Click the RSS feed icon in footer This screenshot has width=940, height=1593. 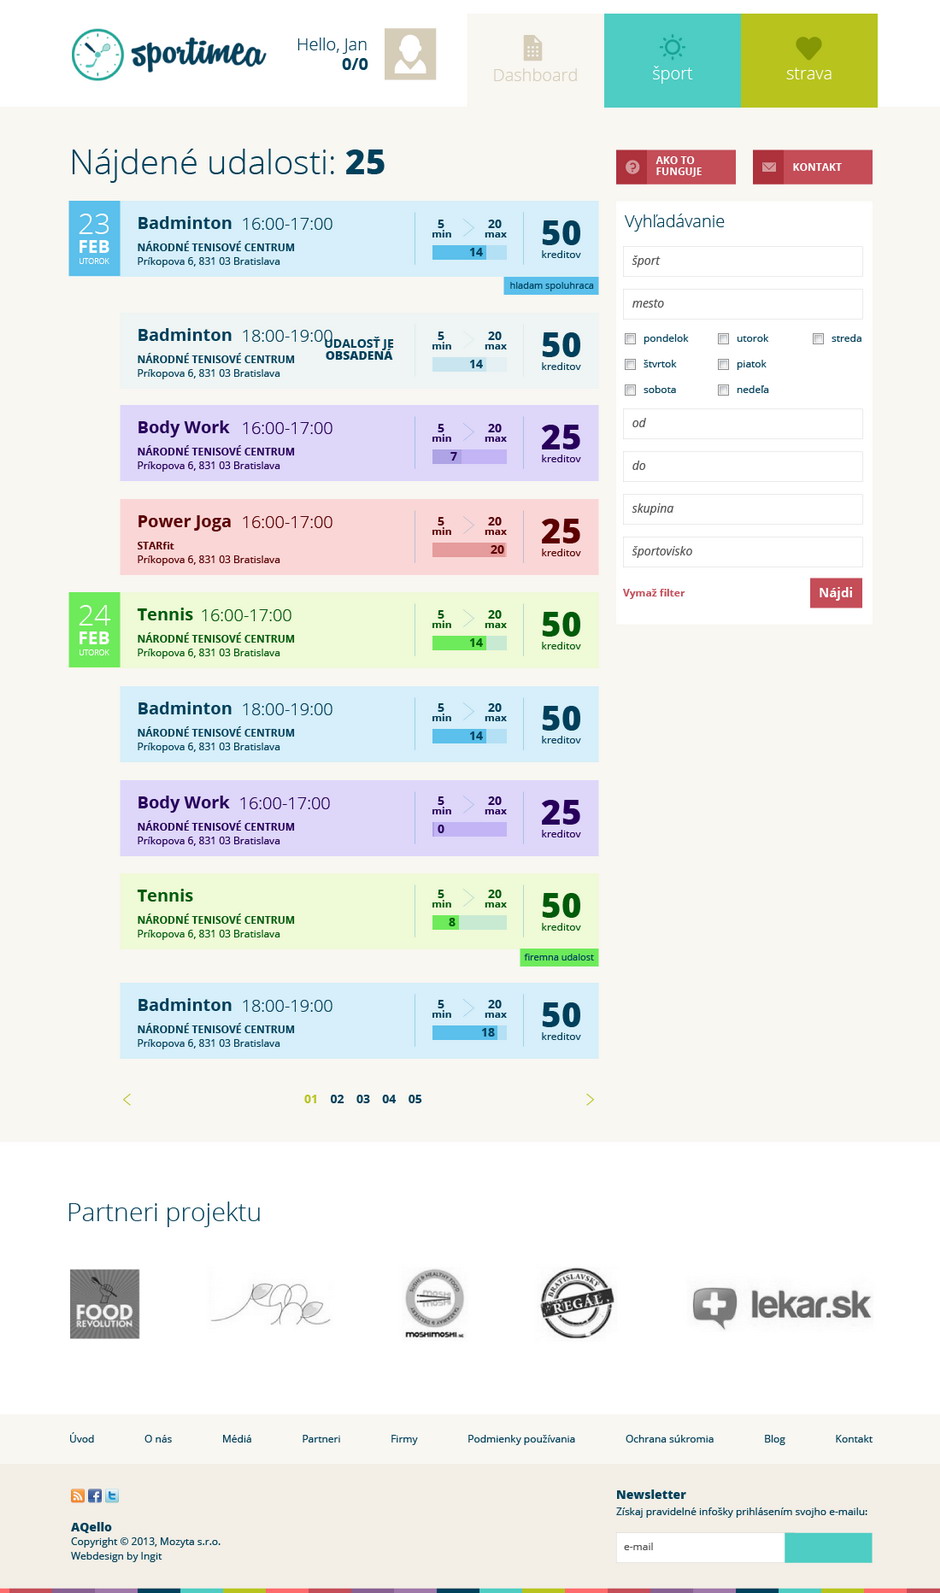click(x=77, y=1496)
